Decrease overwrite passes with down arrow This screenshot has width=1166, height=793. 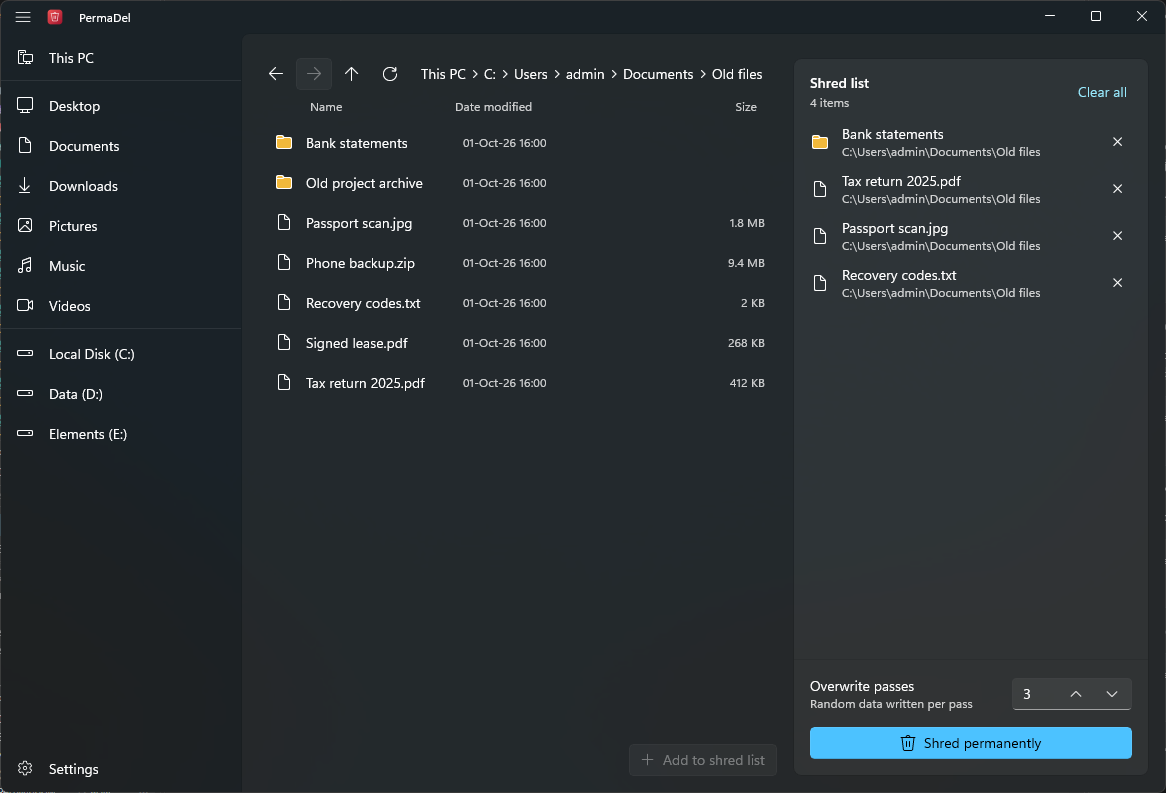(1112, 694)
